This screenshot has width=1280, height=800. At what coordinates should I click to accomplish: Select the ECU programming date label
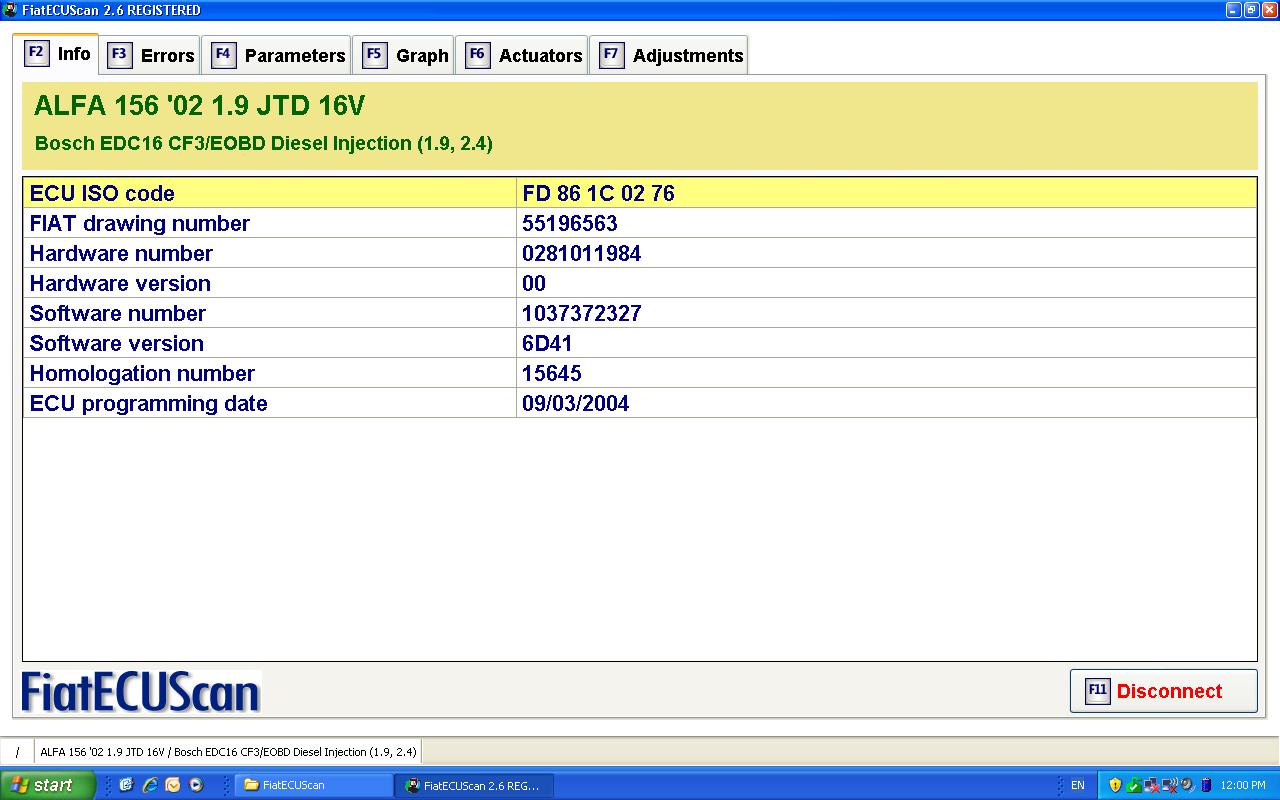point(149,403)
